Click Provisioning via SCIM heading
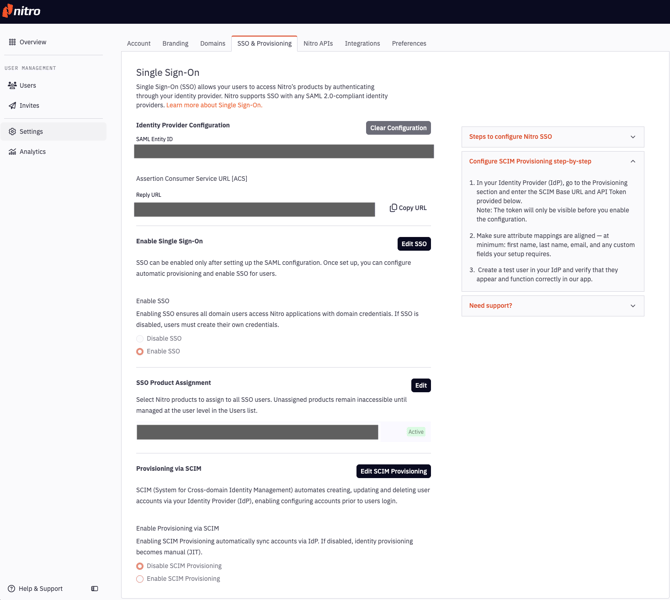This screenshot has width=670, height=600. pos(168,469)
